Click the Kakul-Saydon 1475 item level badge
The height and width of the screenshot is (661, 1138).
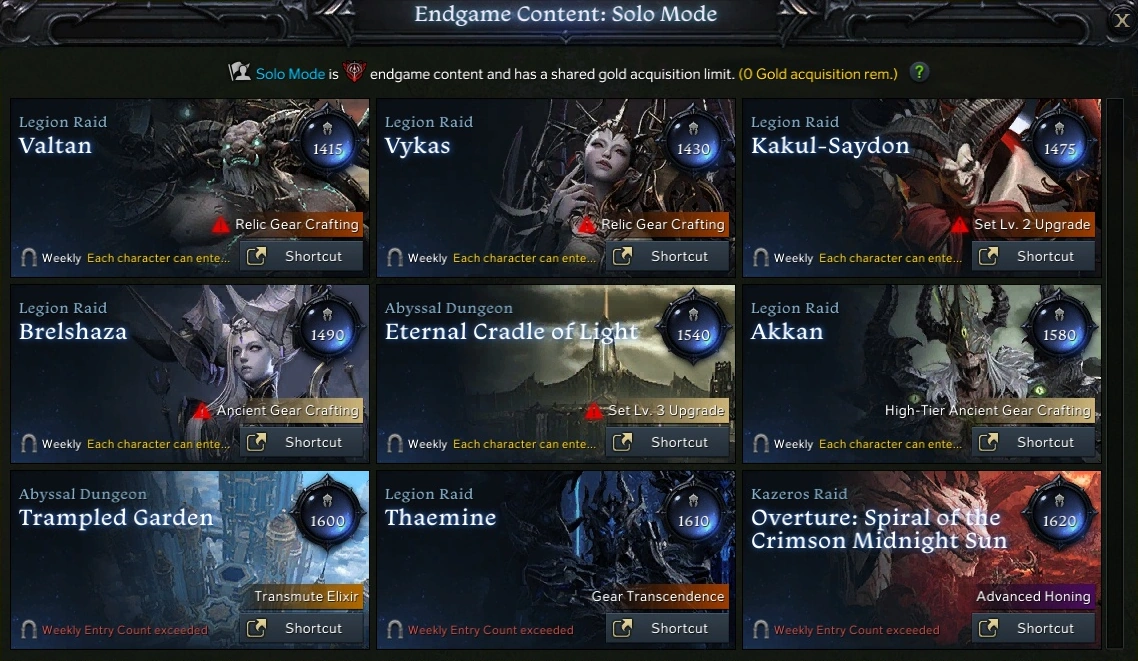tap(1060, 141)
